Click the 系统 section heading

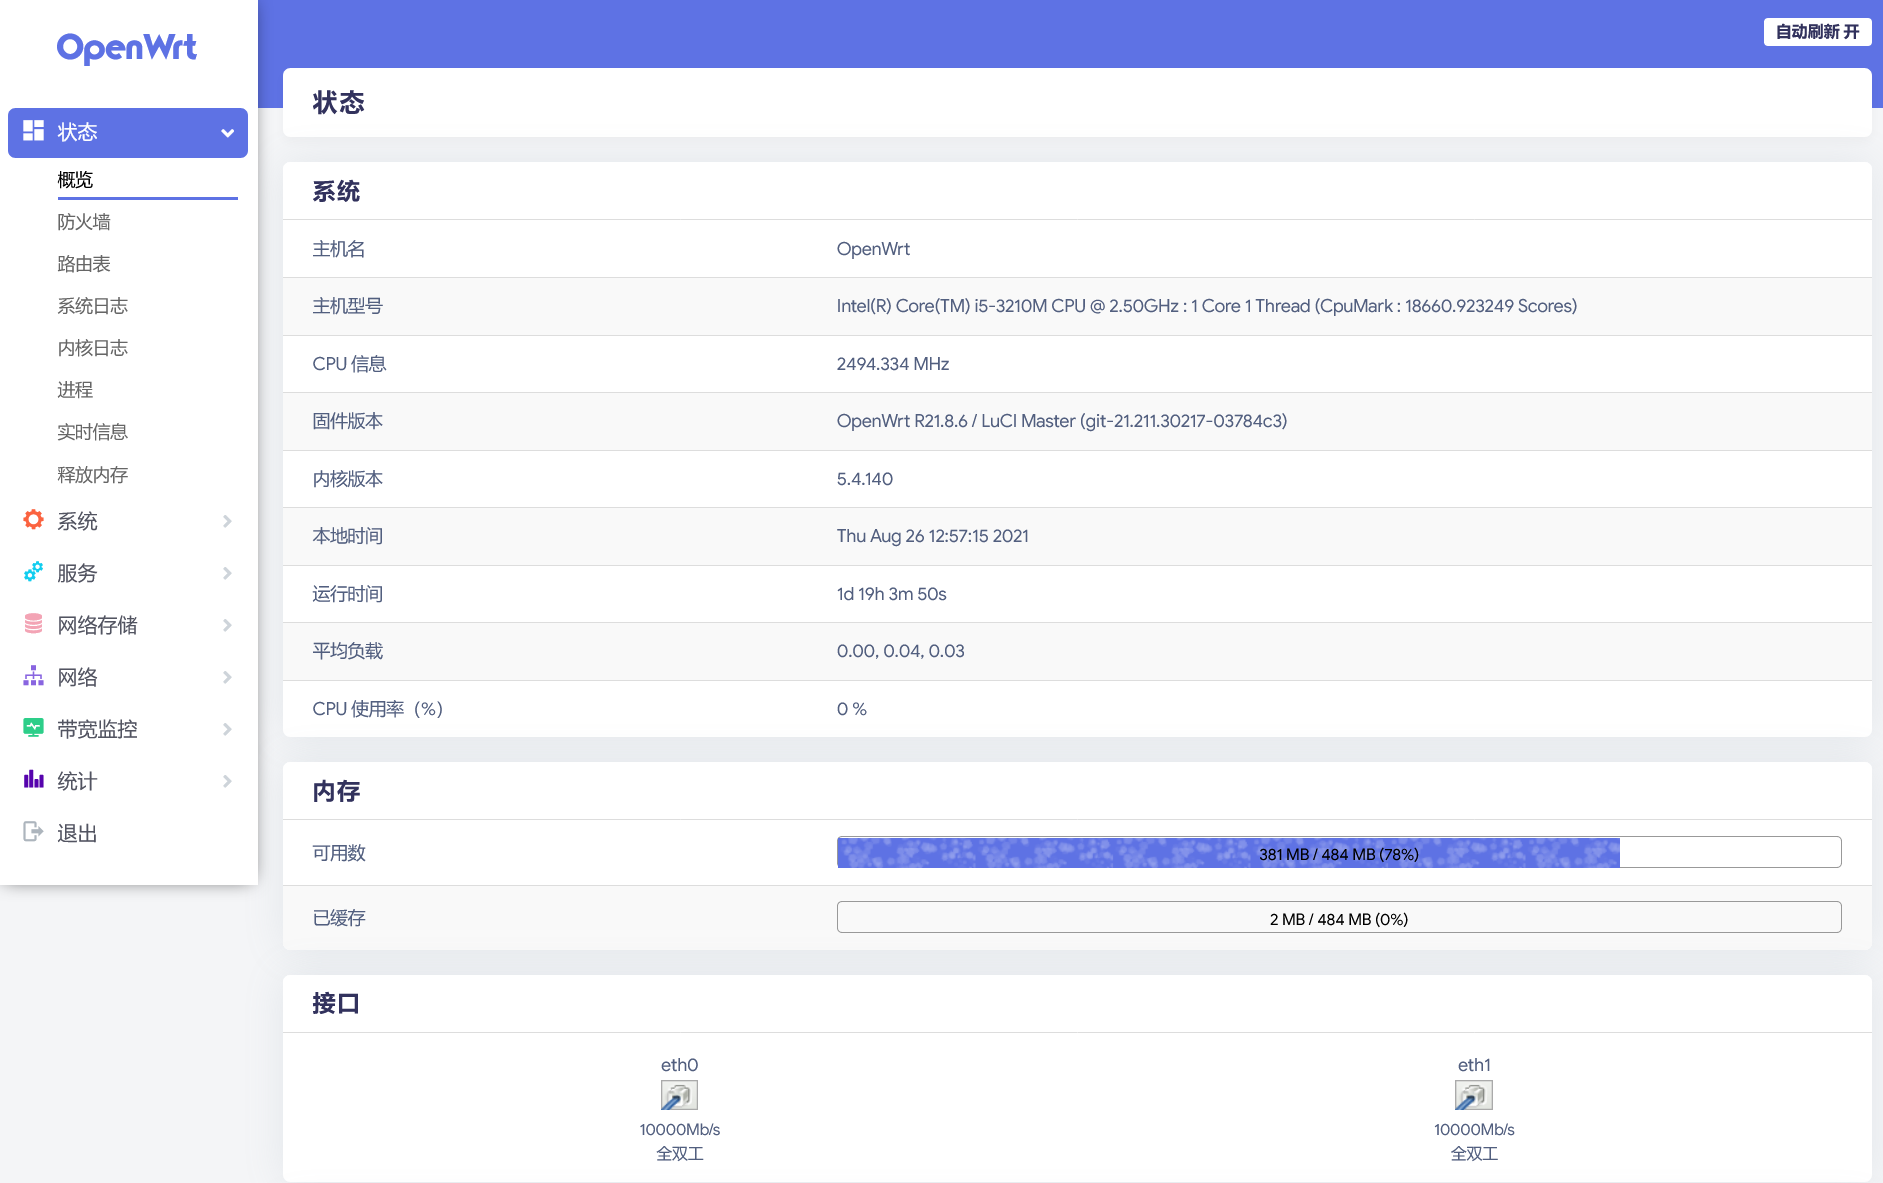coord(336,191)
